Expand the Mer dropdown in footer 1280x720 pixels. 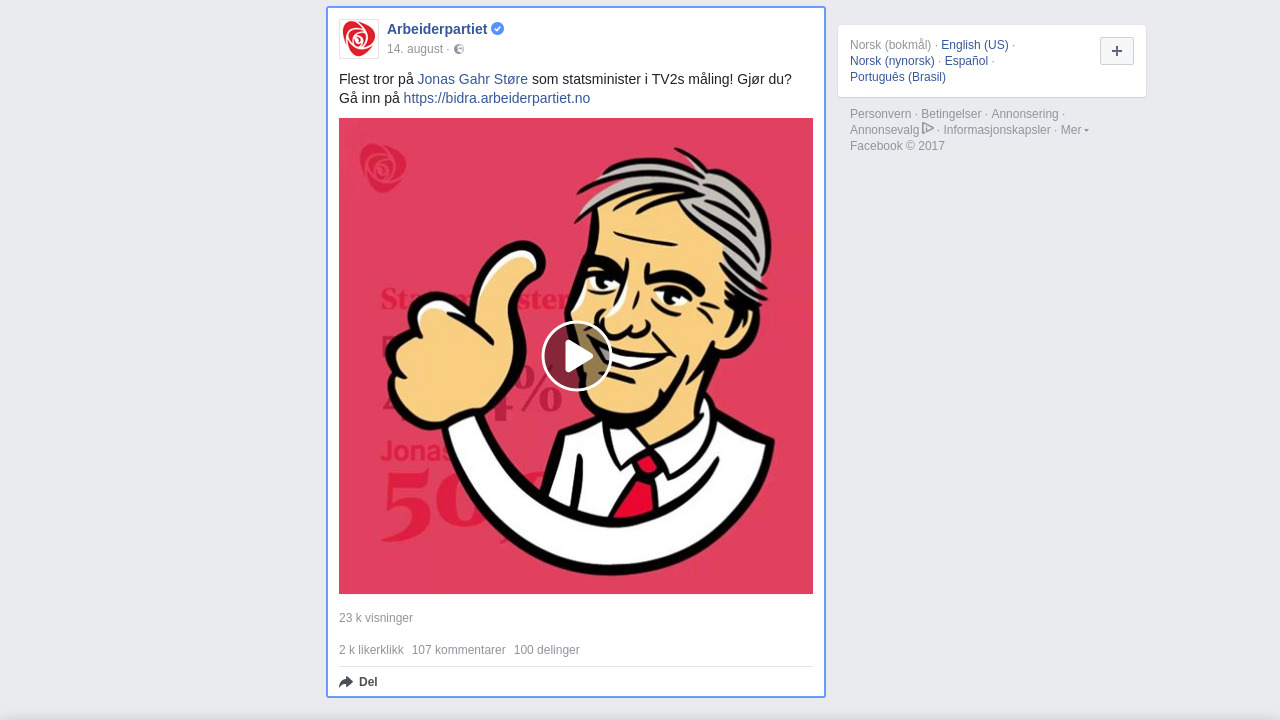[1074, 130]
